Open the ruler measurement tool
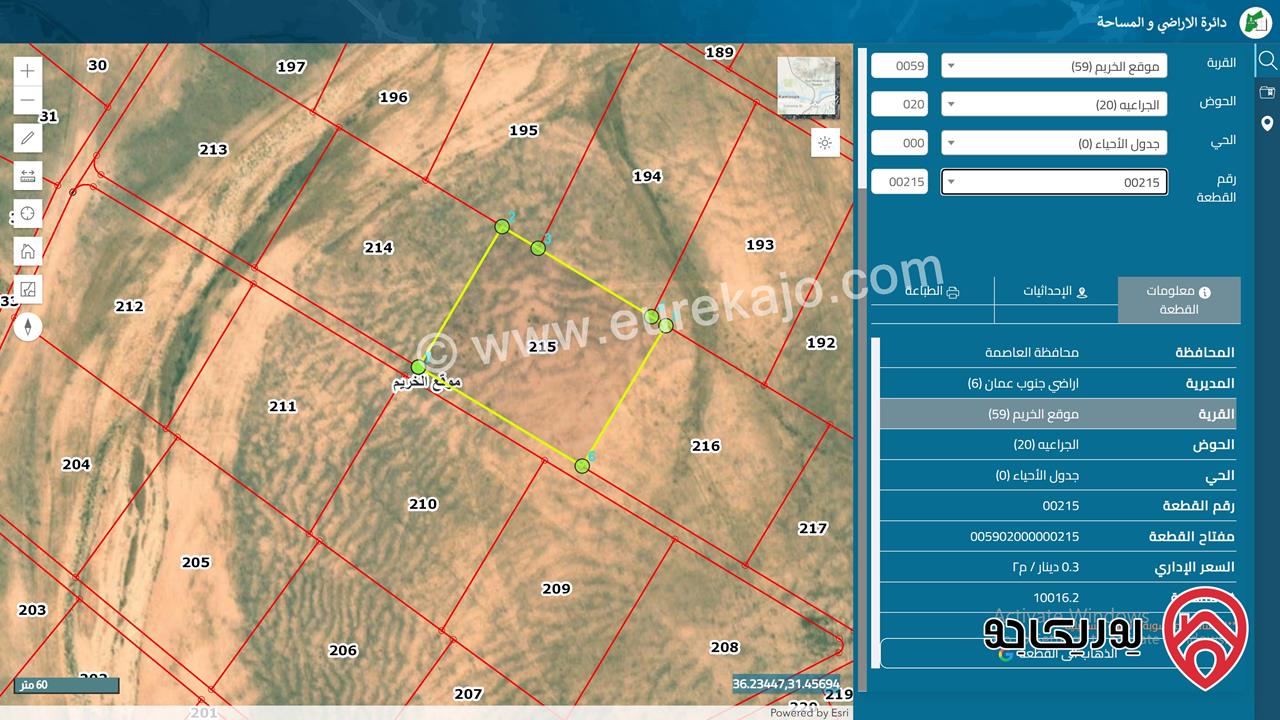 point(28,176)
